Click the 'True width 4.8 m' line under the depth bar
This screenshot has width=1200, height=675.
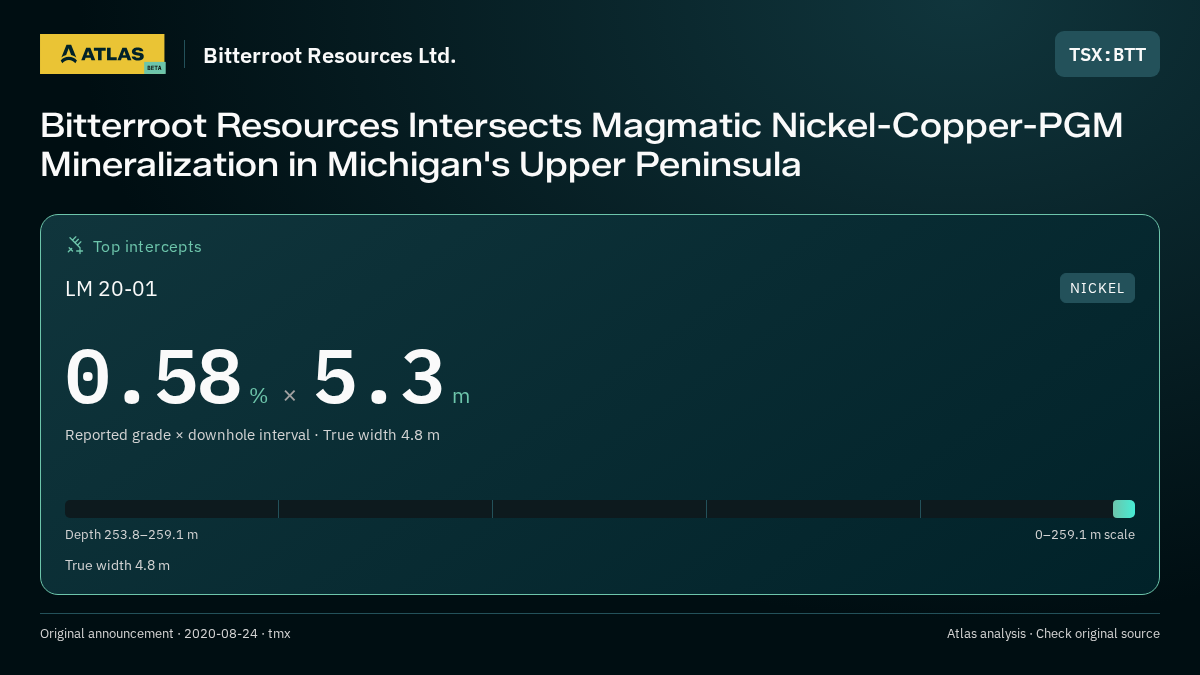click(117, 565)
